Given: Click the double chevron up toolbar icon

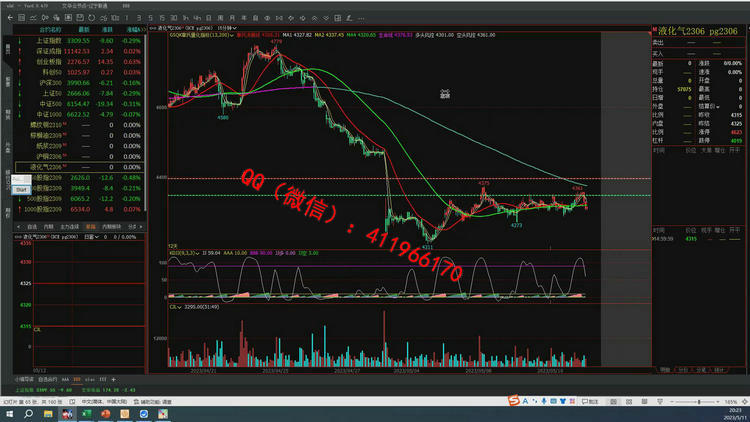Looking at the screenshot, I should click(x=314, y=18).
